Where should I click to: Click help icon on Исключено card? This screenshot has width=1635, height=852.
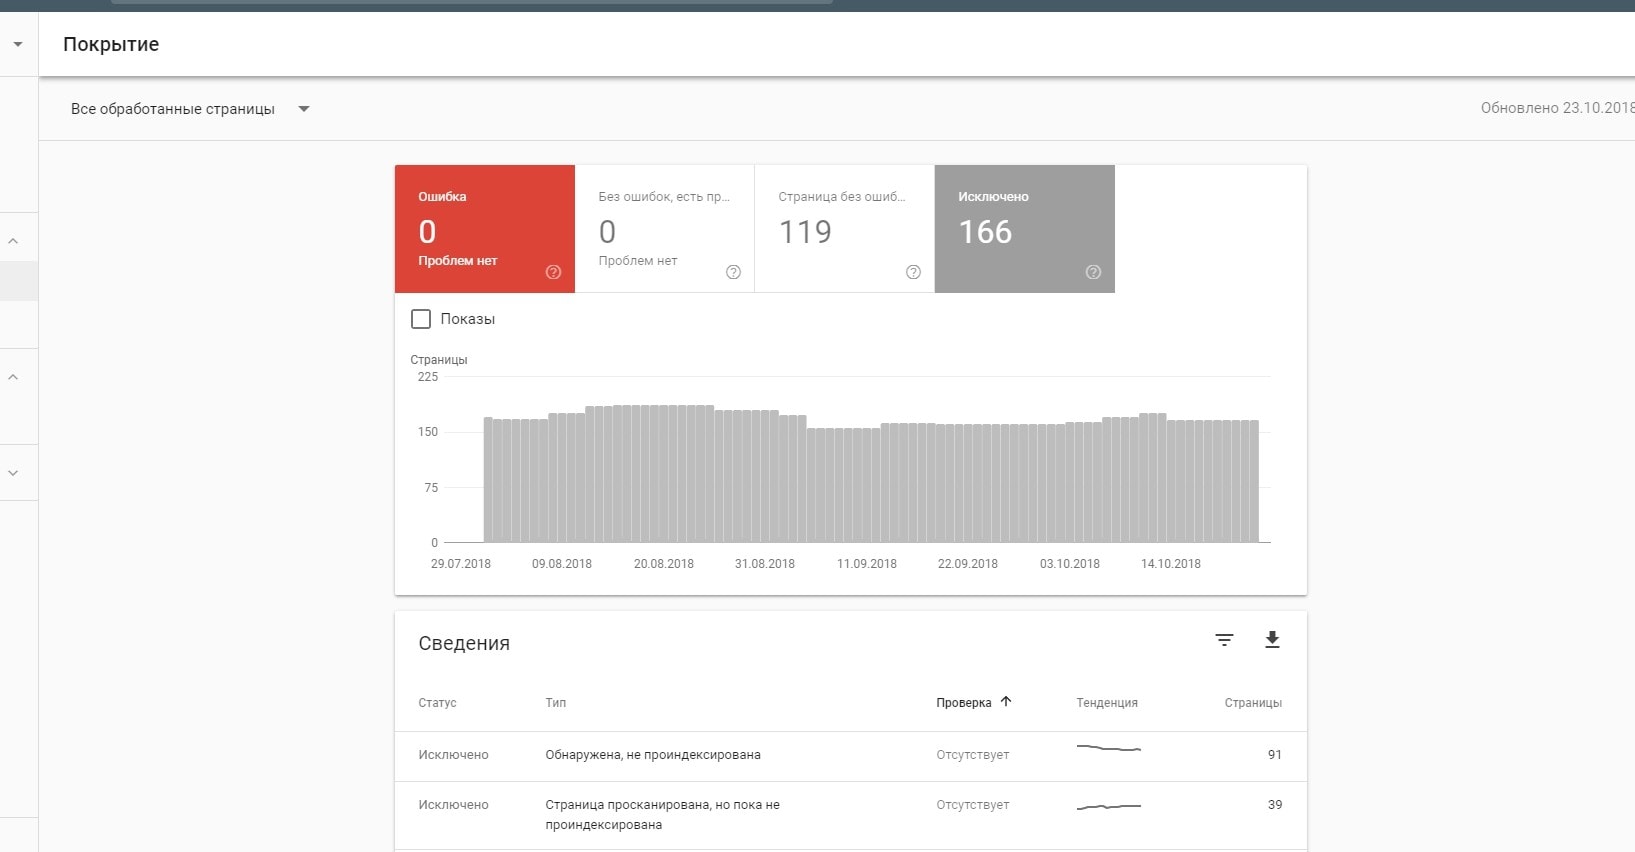tap(1093, 272)
